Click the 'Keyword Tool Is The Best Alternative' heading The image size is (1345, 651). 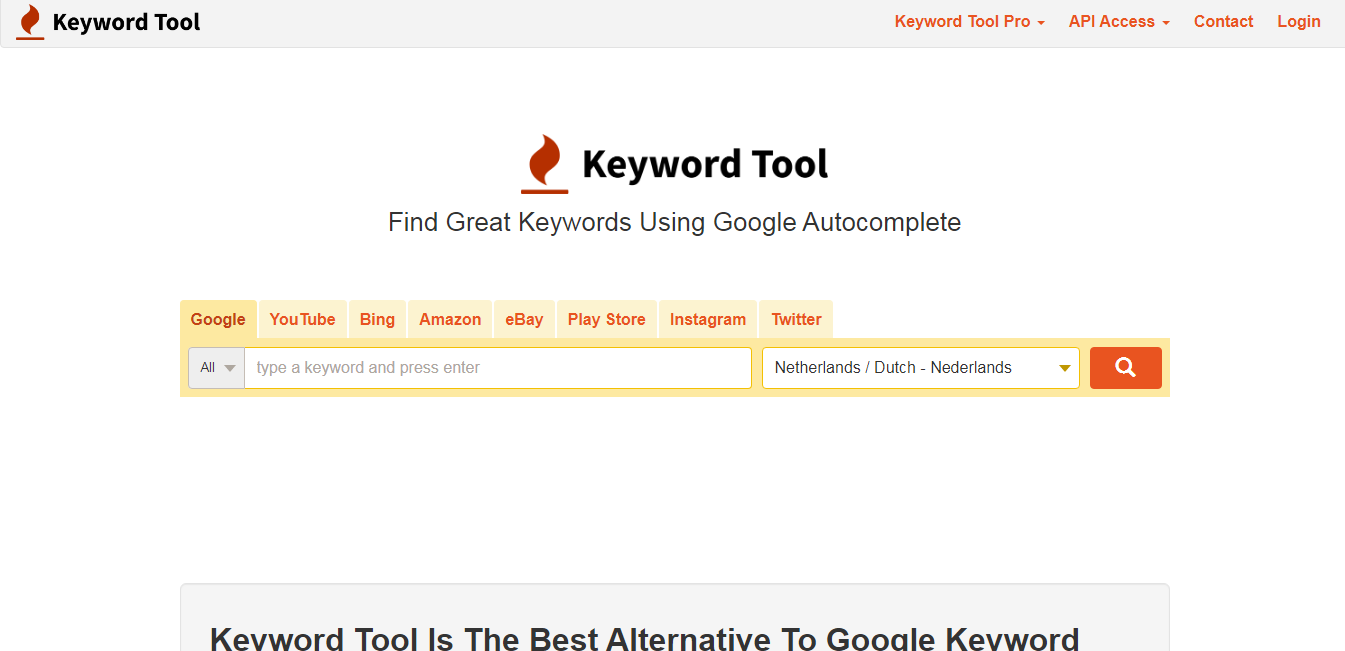pyautogui.click(x=645, y=638)
